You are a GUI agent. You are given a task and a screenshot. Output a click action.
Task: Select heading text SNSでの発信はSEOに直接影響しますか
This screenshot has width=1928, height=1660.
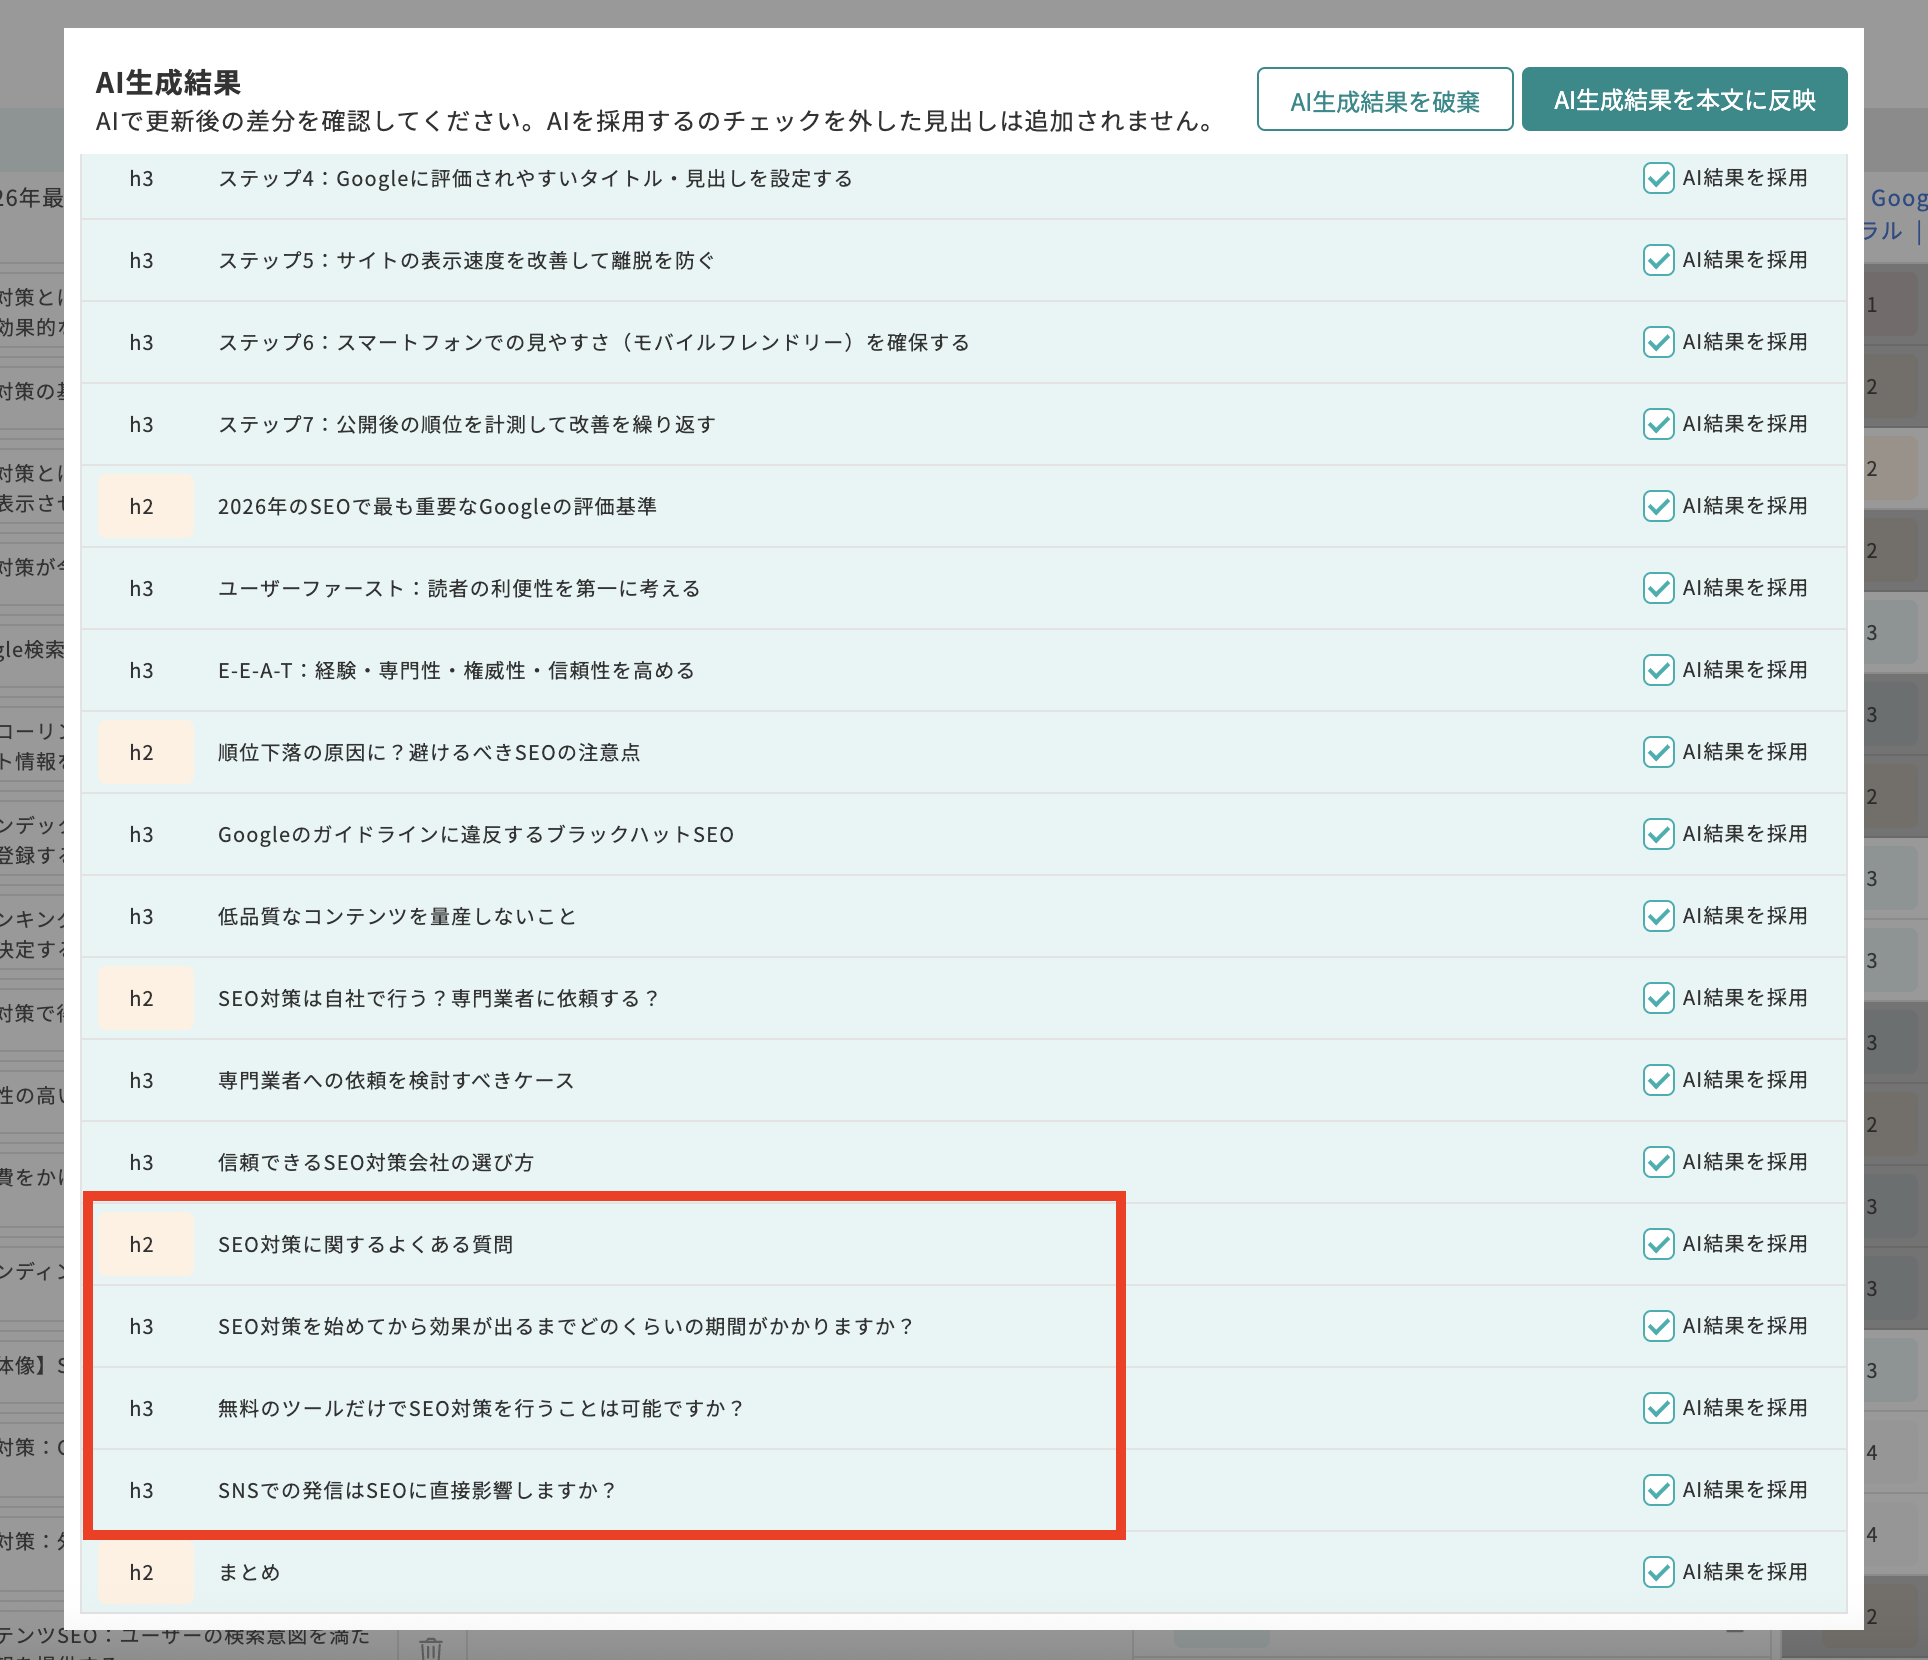tap(416, 1491)
